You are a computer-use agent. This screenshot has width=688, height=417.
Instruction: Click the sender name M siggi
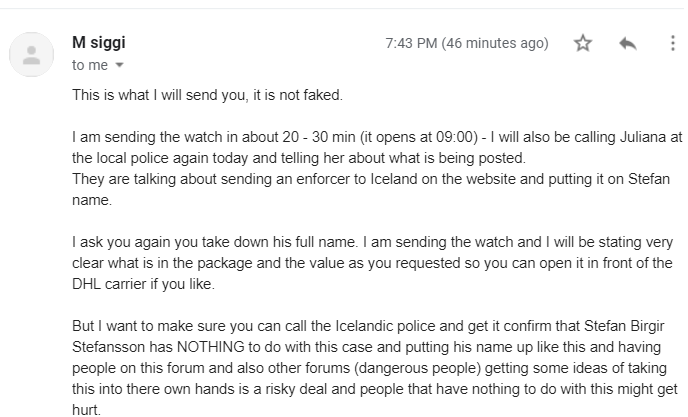(x=99, y=42)
